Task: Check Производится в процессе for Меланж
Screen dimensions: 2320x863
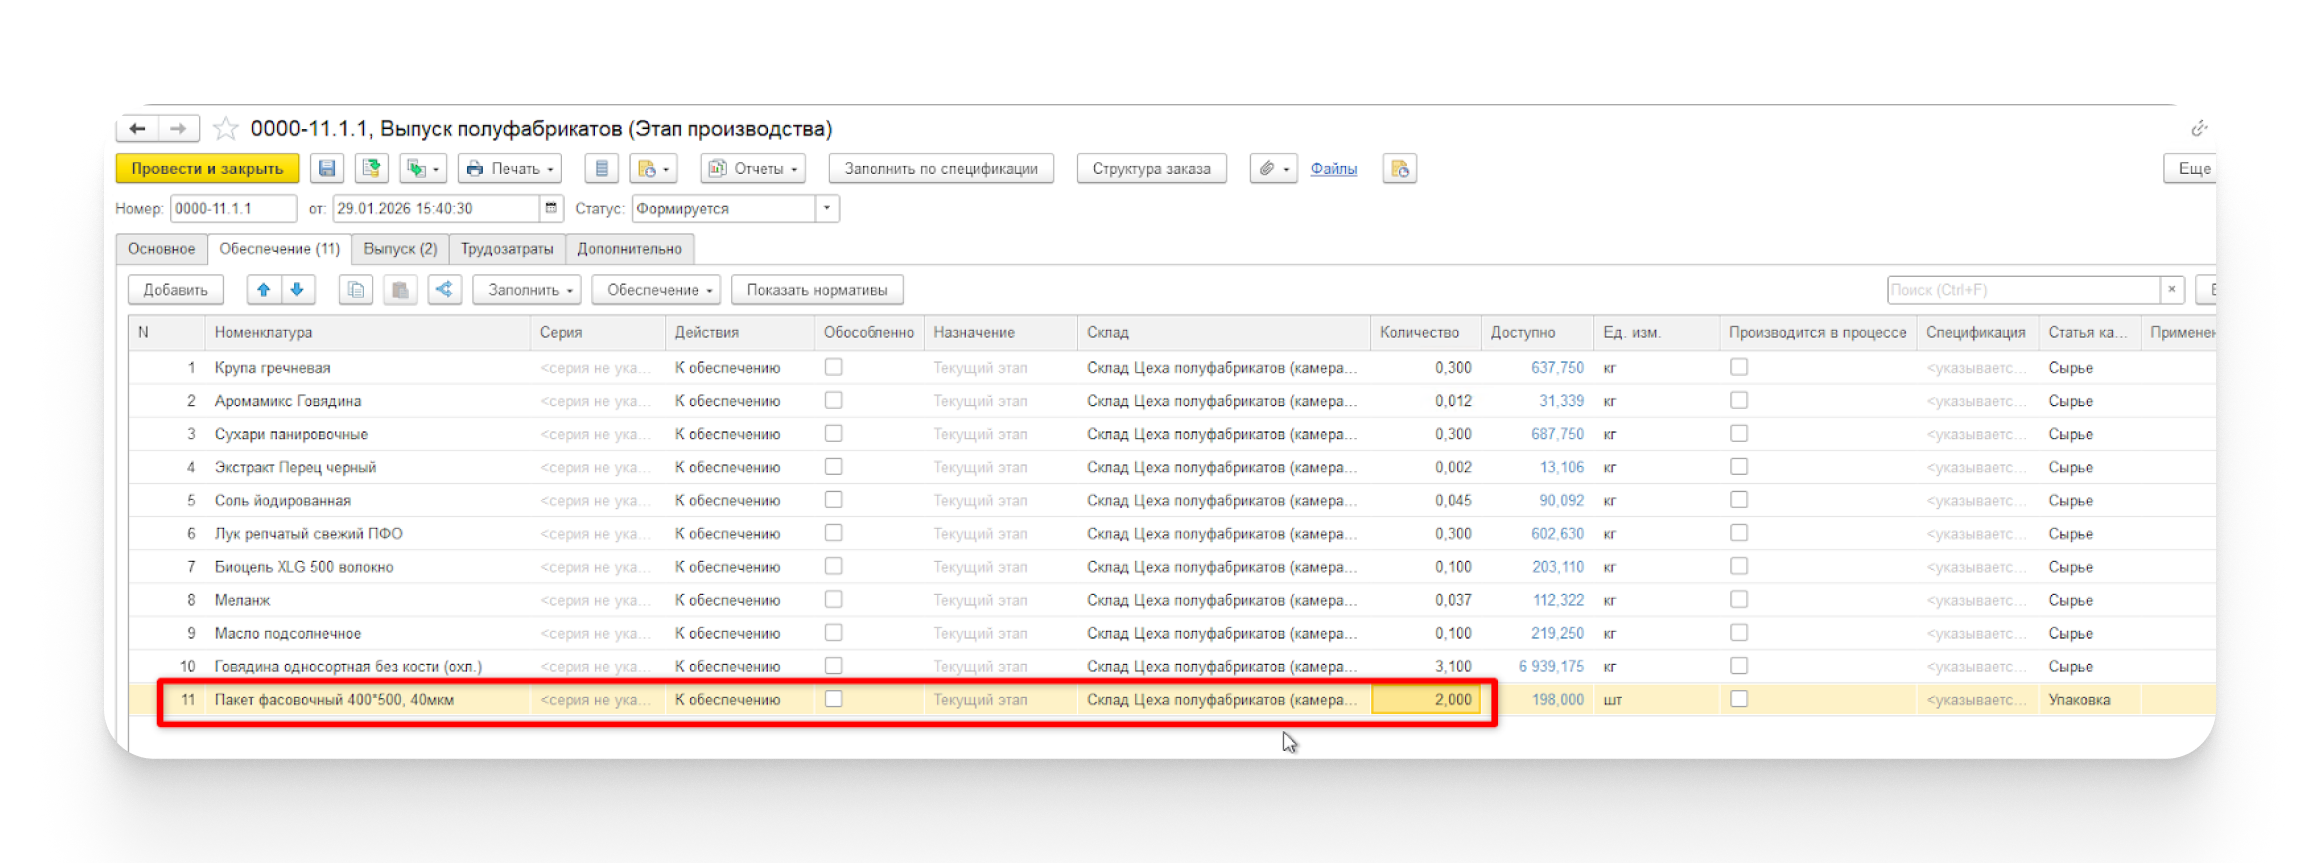Action: click(x=1739, y=599)
